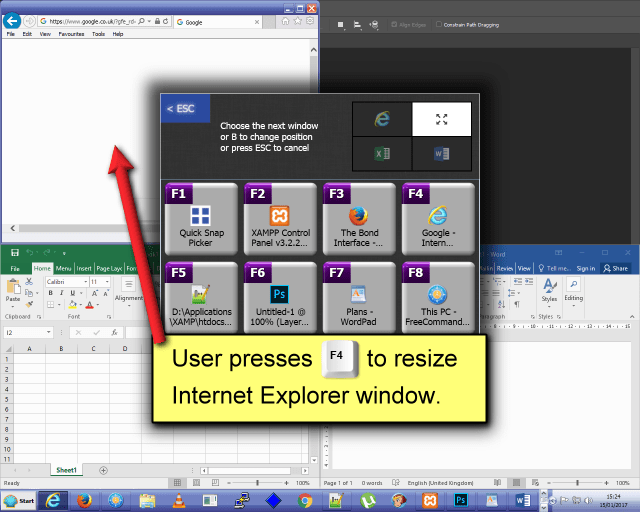The width and height of the screenshot is (640, 512).
Task: Open Calibri font name dropdown in Excel
Action: click(86, 282)
